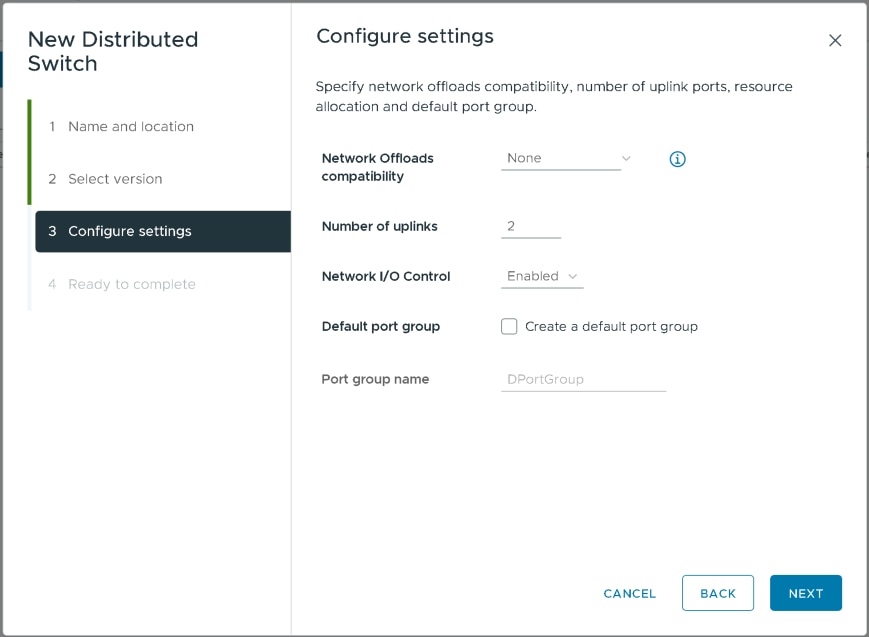Screen dimensions: 869x637
Task: Select step 3 Configure settings
Action: coord(163,231)
